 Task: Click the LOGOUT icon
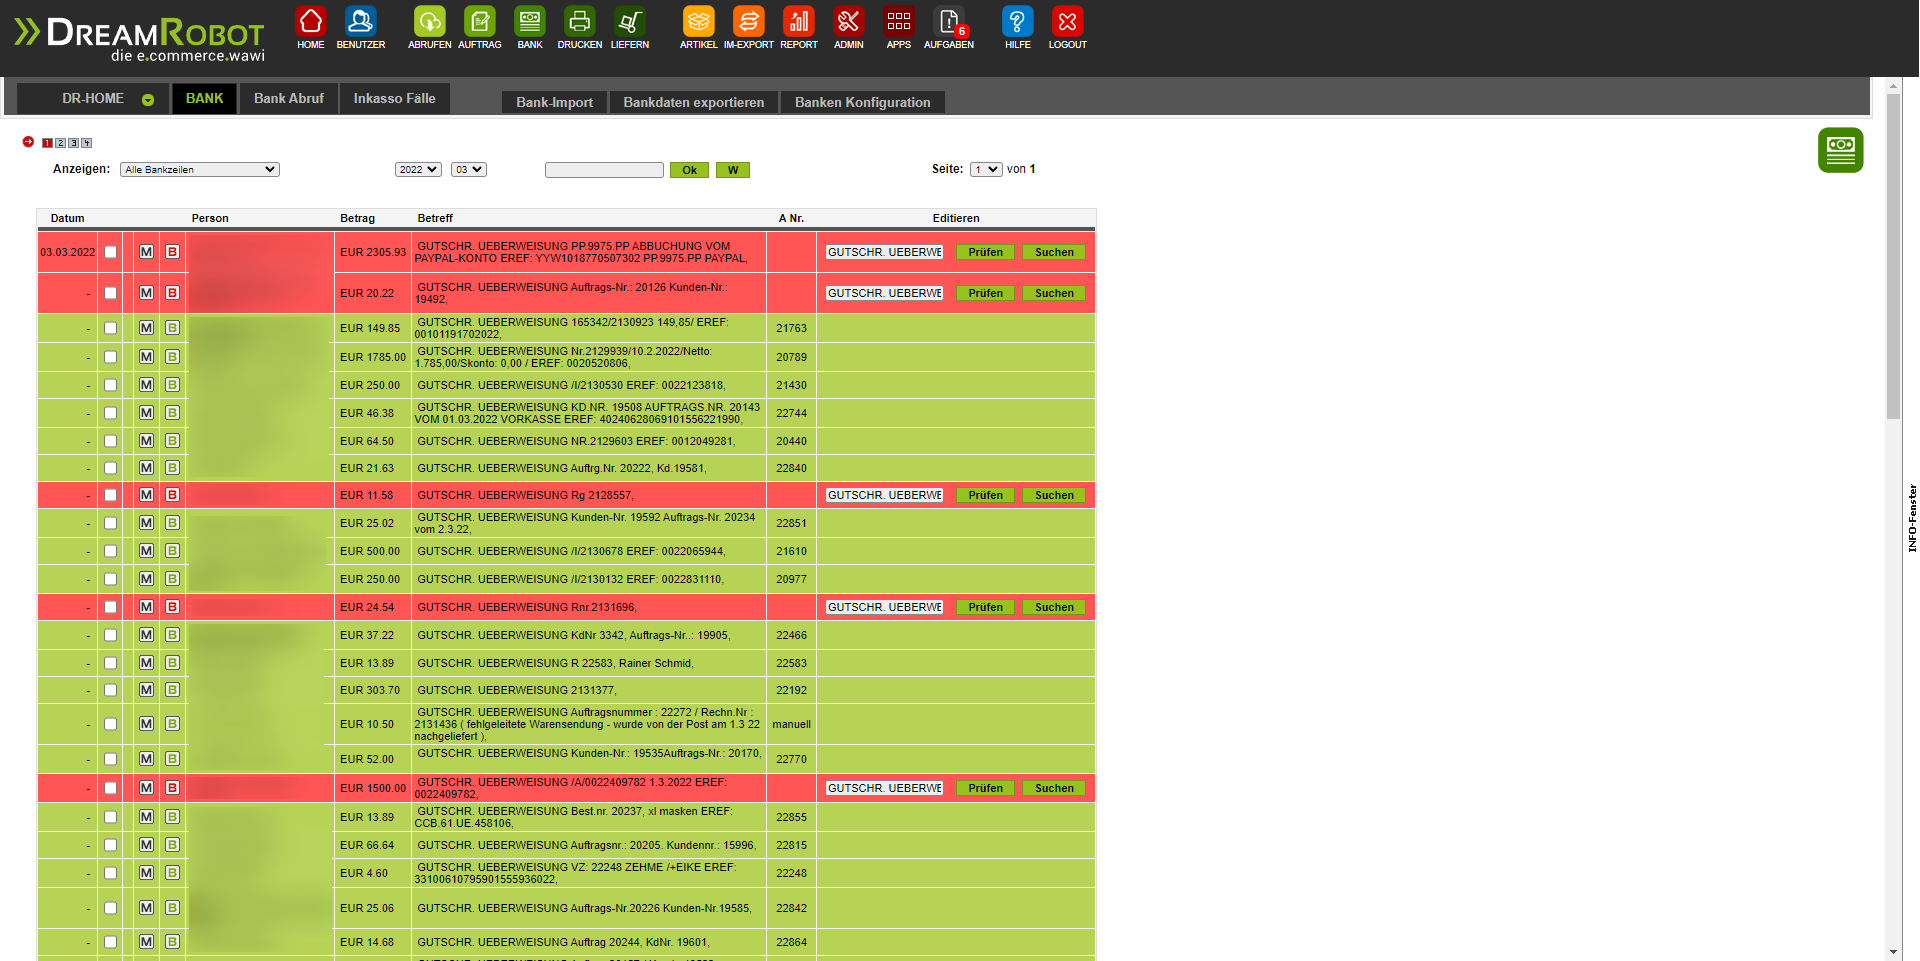click(x=1067, y=22)
